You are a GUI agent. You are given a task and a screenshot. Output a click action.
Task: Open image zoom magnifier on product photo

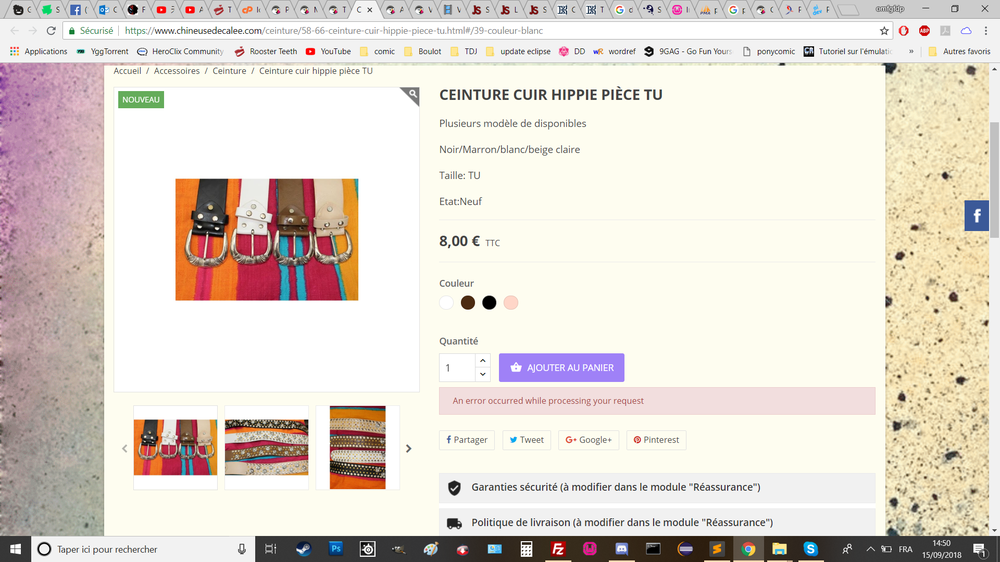point(412,96)
